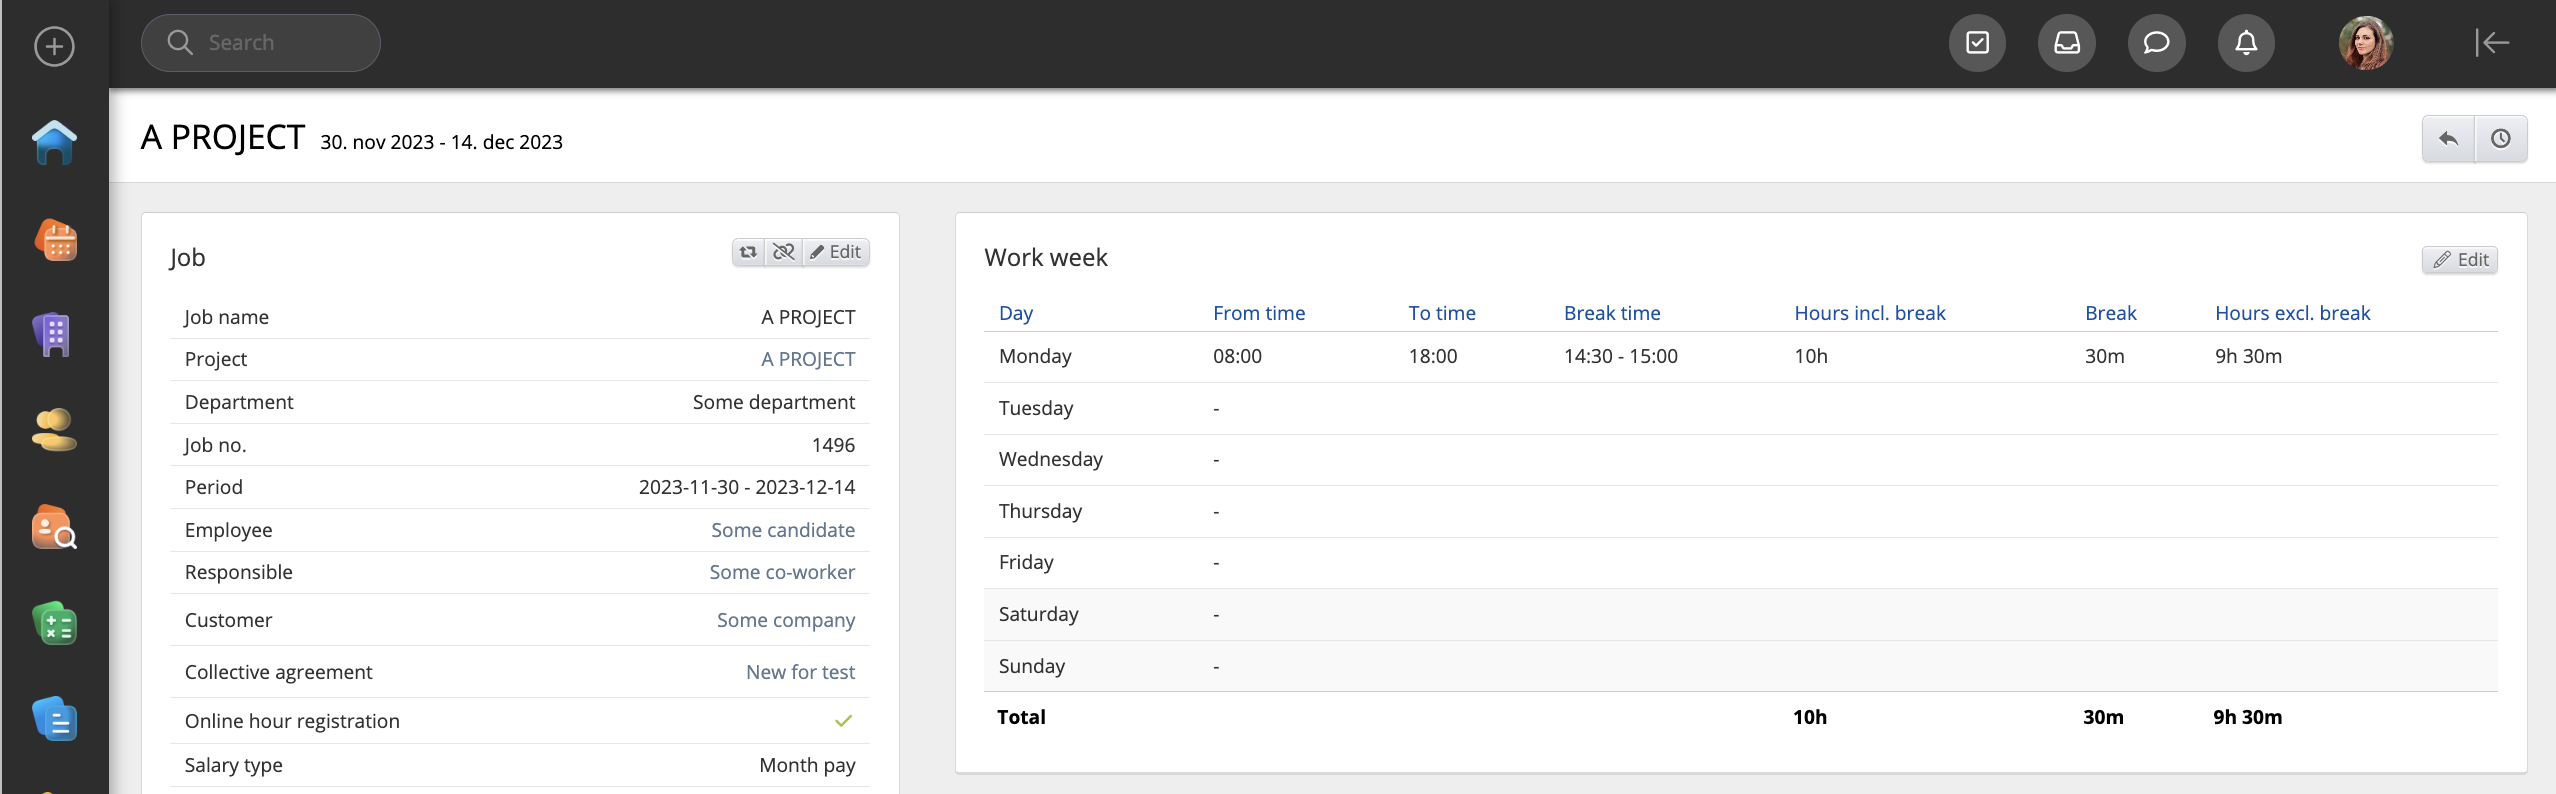Open the history clock button
The image size is (2556, 794).
(x=2501, y=139)
